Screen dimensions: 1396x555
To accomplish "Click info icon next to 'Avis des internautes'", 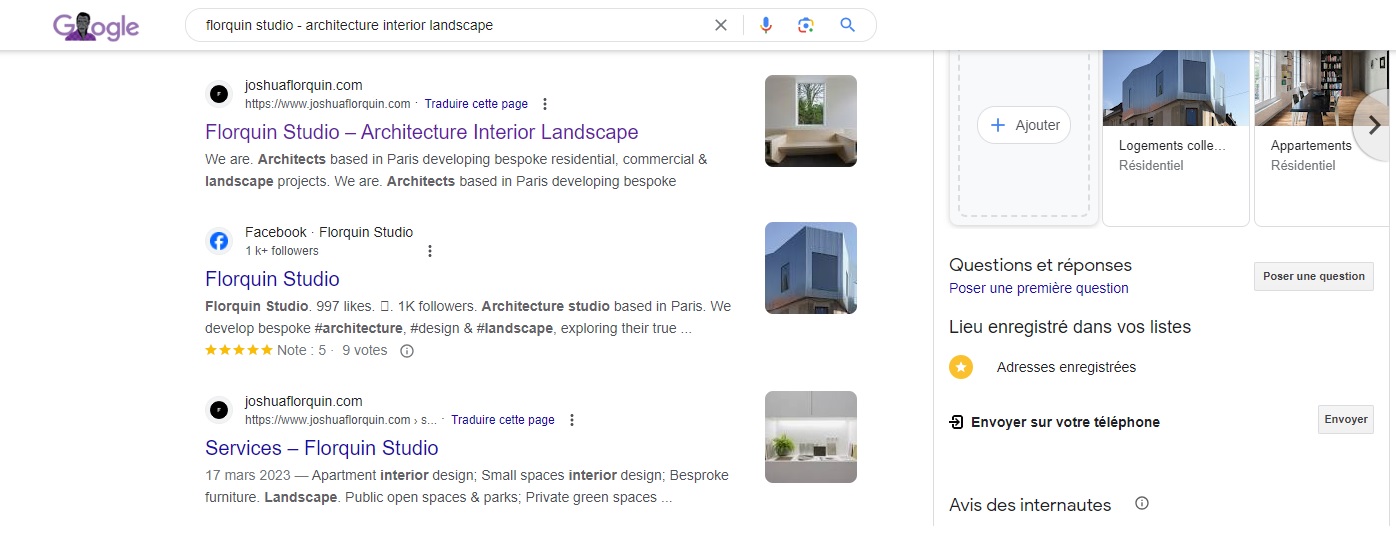I will click(x=1142, y=504).
